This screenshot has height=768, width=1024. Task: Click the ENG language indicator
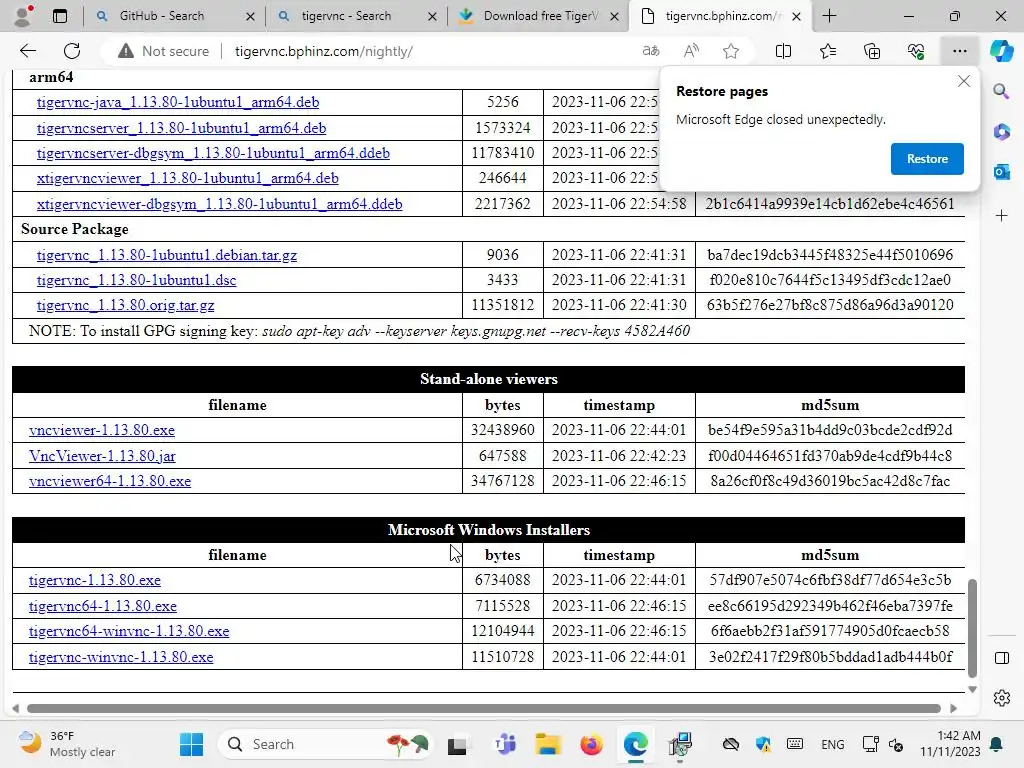pos(832,744)
